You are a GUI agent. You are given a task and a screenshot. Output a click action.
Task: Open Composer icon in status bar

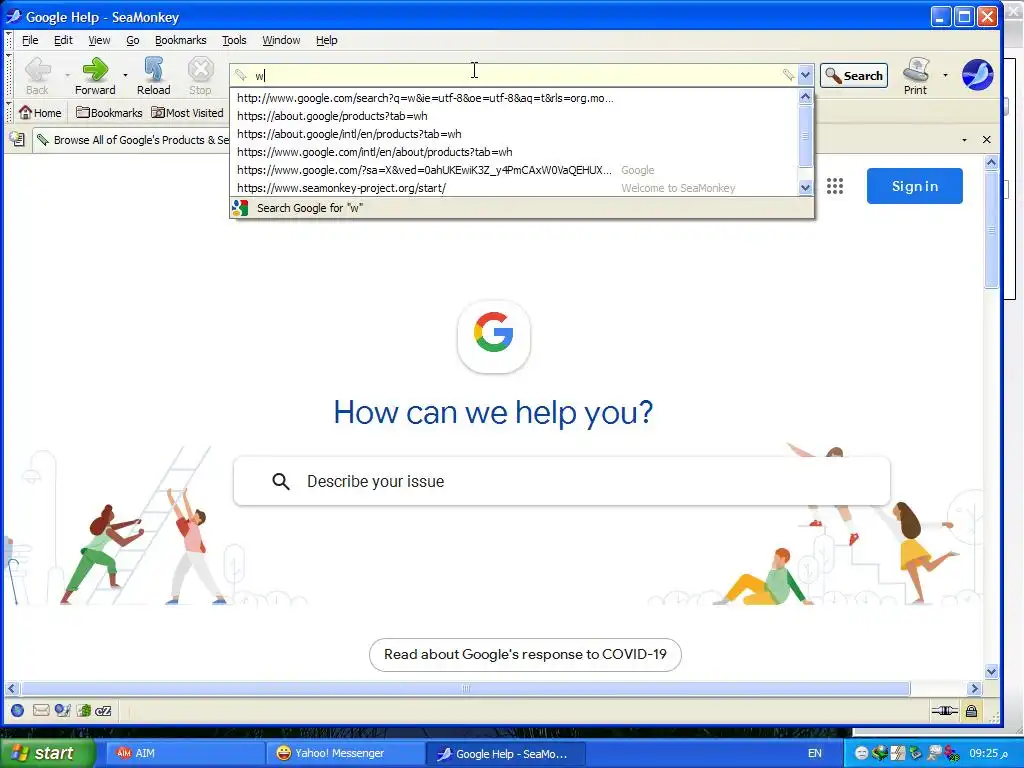click(62, 711)
